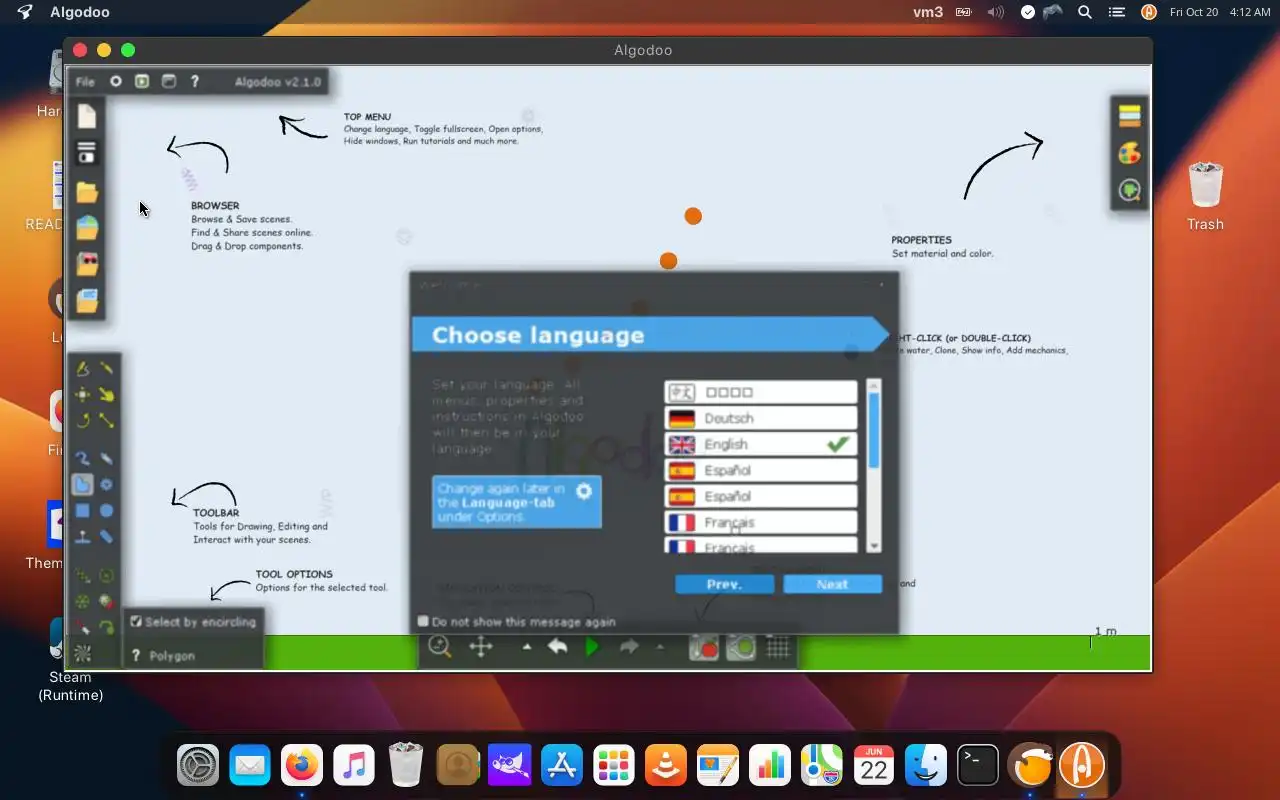This screenshot has width=1280, height=800.
Task: Open the blue picture folder in browser
Action: (87, 300)
